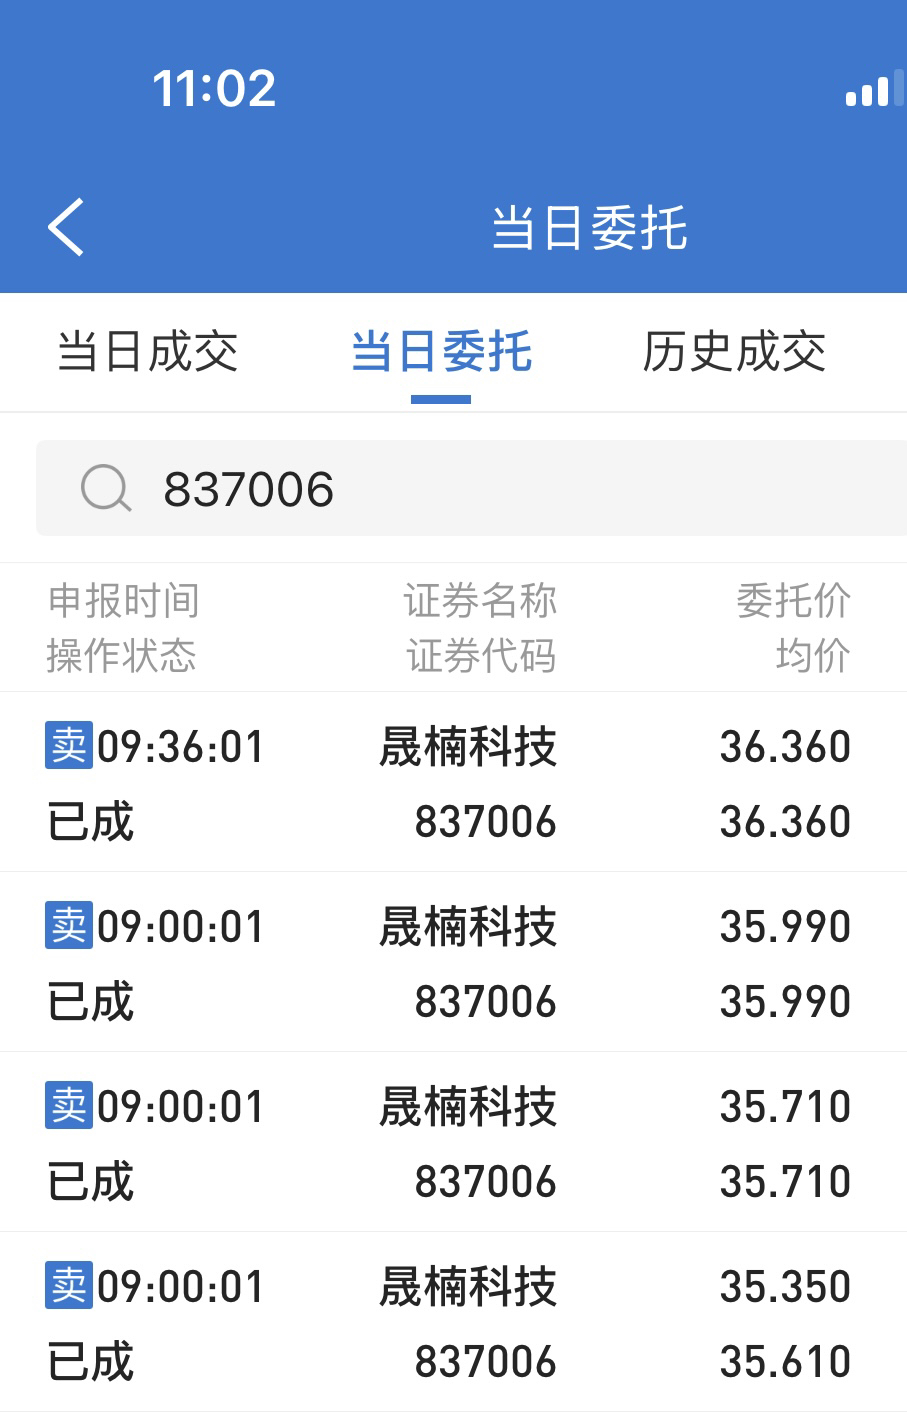The image size is (907, 1427).
Task: Tap 晟楠科技 in the 35.990 order
Action: [468, 927]
